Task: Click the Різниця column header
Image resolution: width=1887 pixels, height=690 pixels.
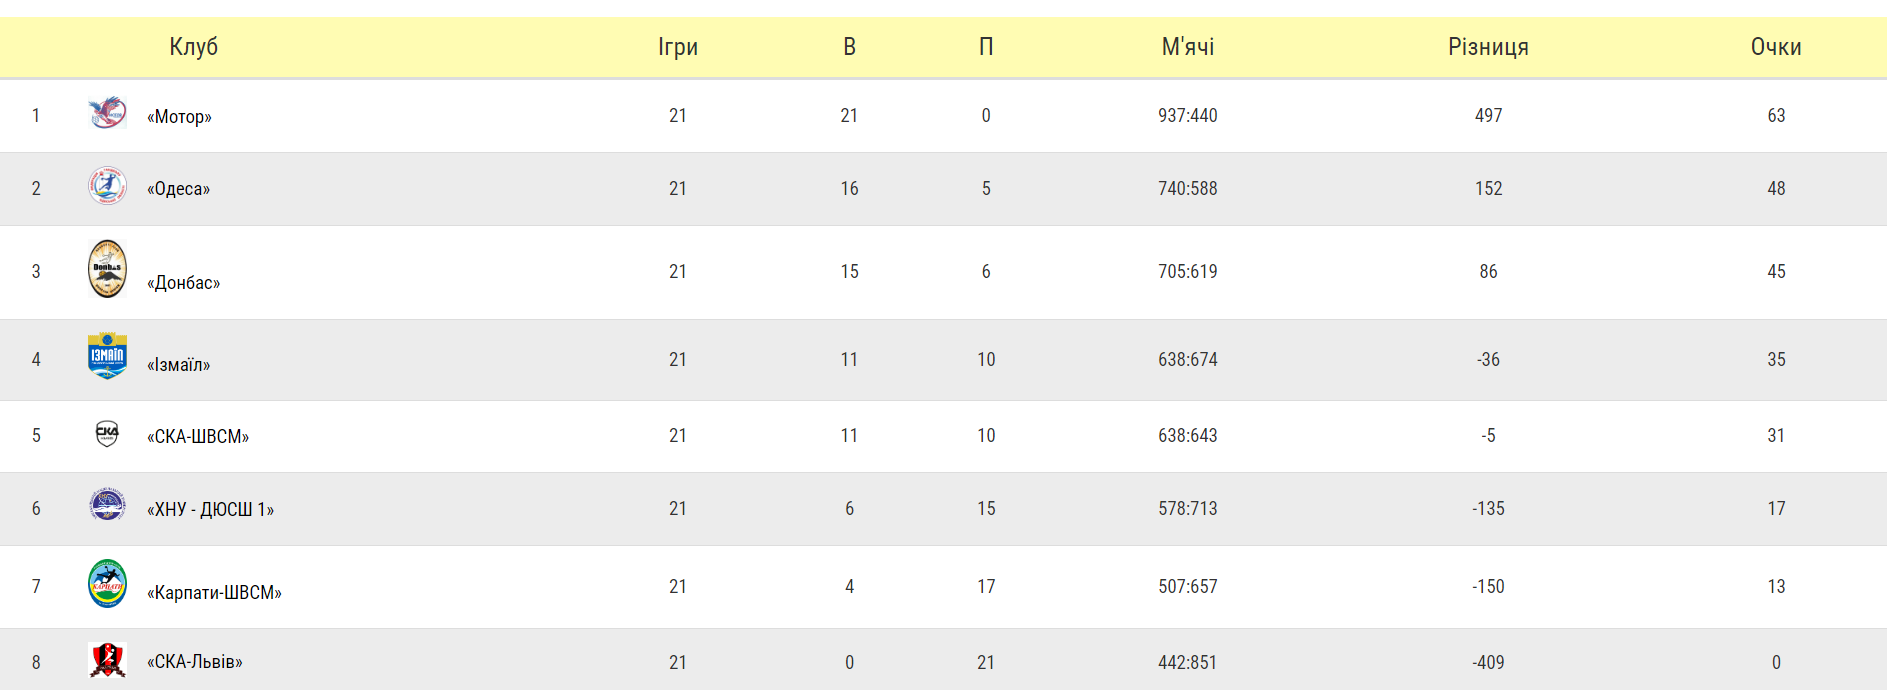Action: (x=1488, y=47)
